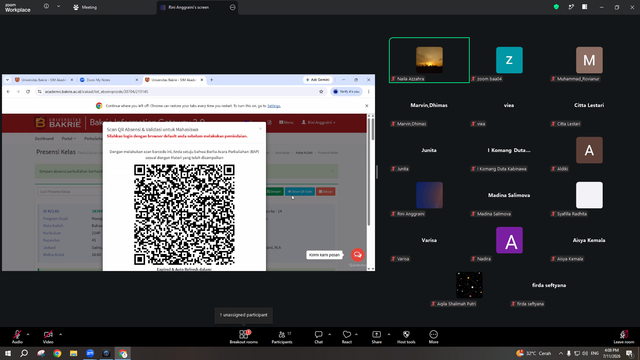Click the Share screen button
The image size is (640, 360).
(x=376, y=337)
